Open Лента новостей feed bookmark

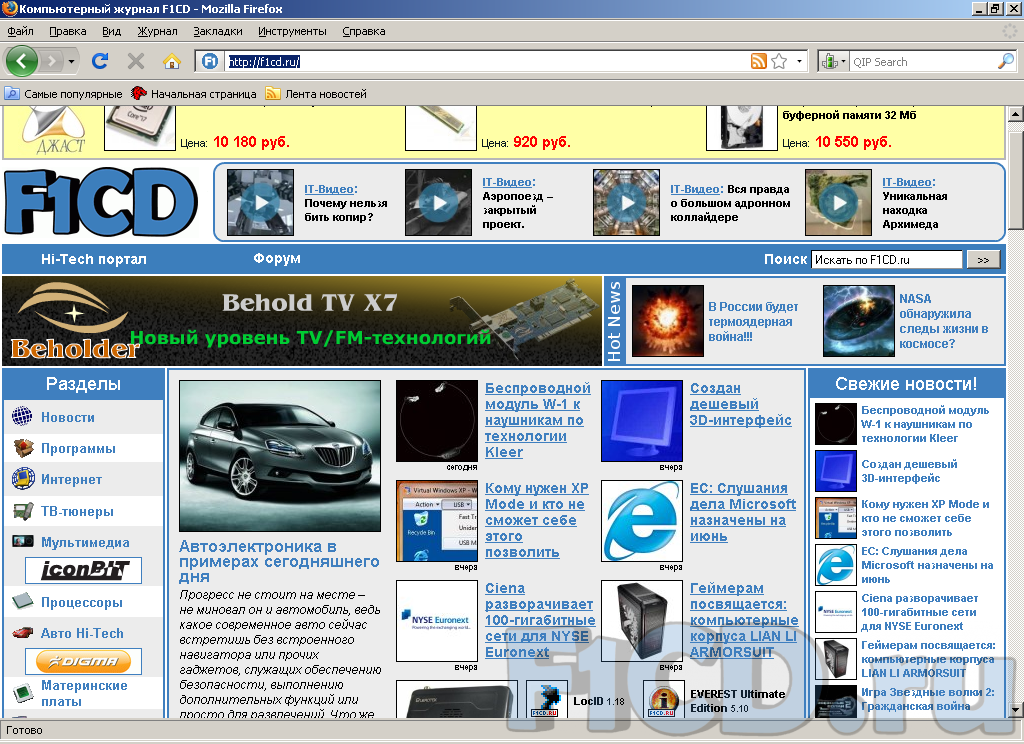tap(316, 94)
